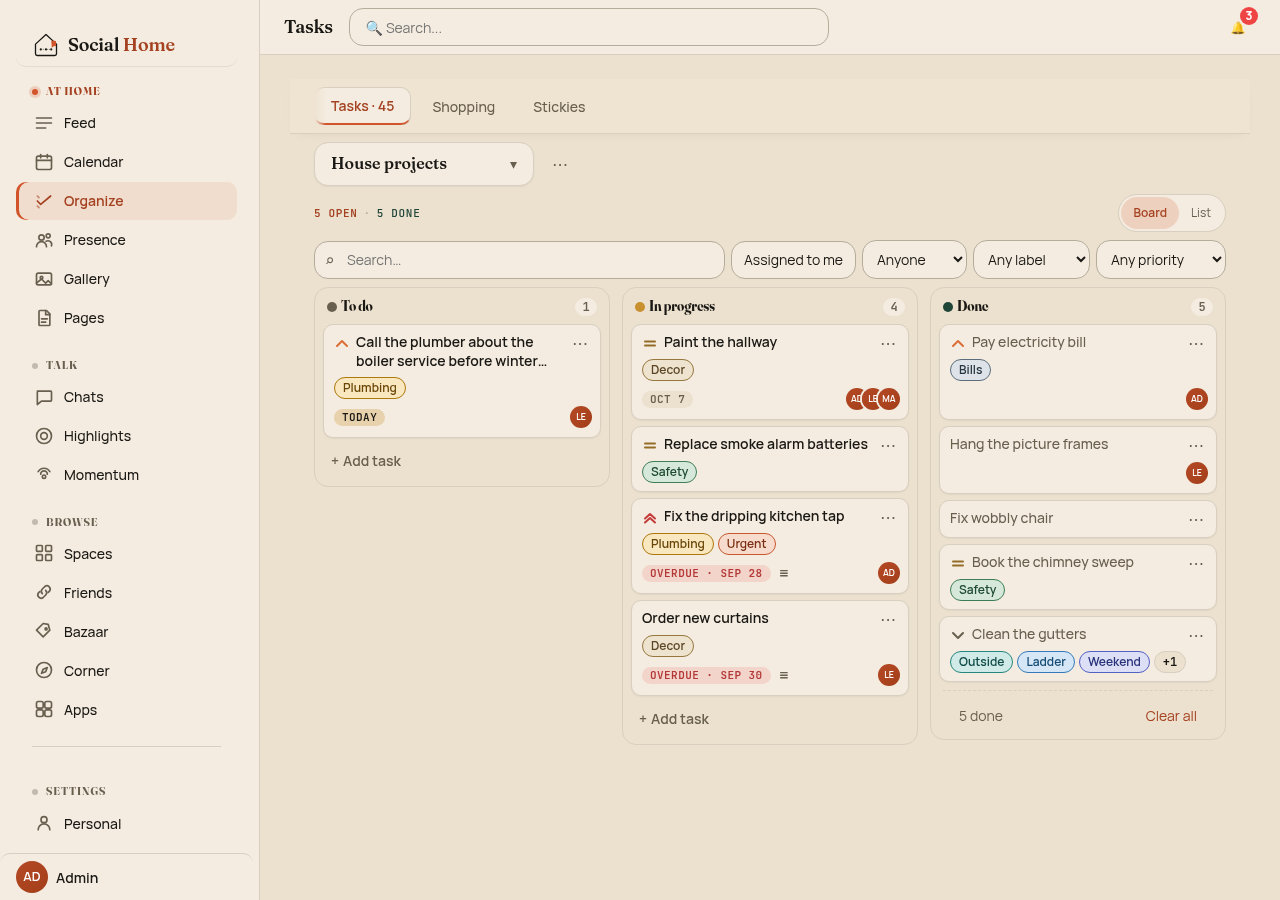1280x900 pixels.
Task: Open options menu for Order new curtains
Action: [888, 620]
